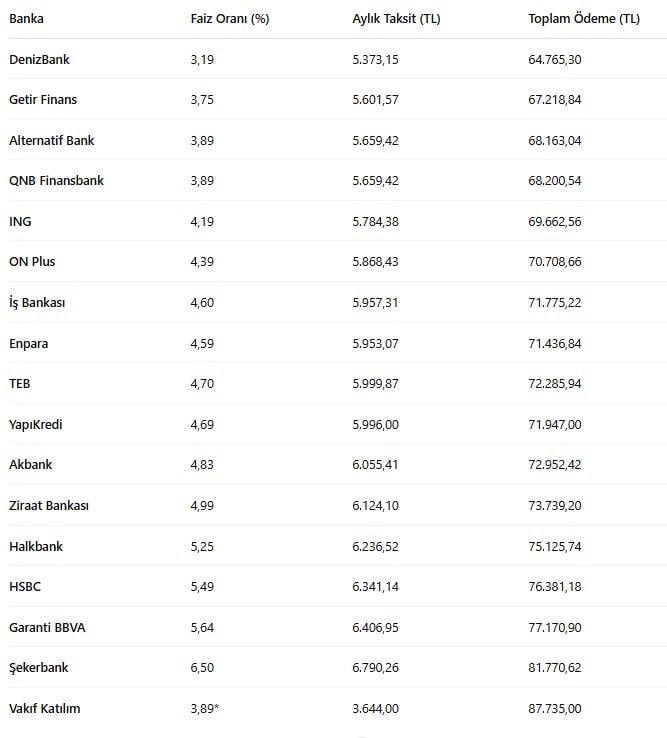Image resolution: width=667 pixels, height=738 pixels.
Task: Click the Aylık Taksit (TL) header
Action: tap(396, 19)
